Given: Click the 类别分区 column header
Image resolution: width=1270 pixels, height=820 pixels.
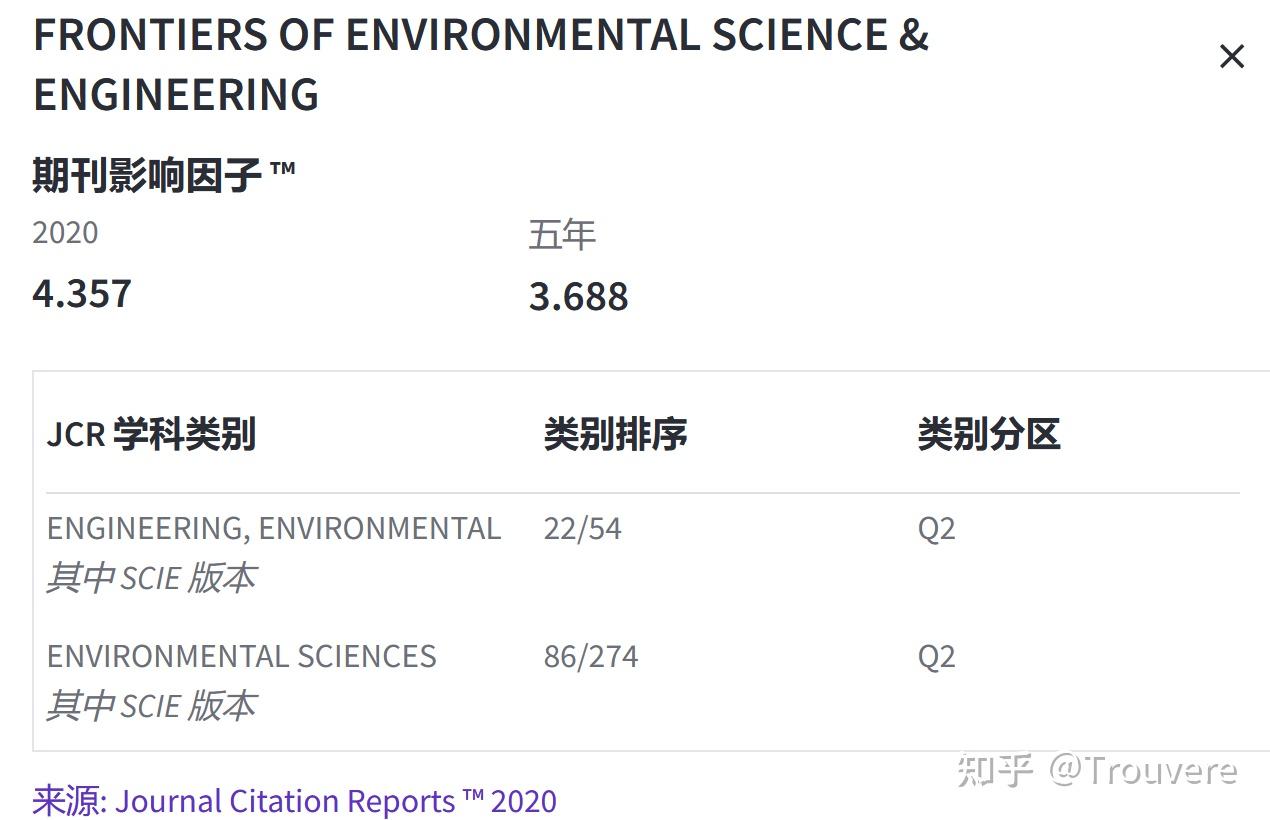Looking at the screenshot, I should (x=988, y=434).
